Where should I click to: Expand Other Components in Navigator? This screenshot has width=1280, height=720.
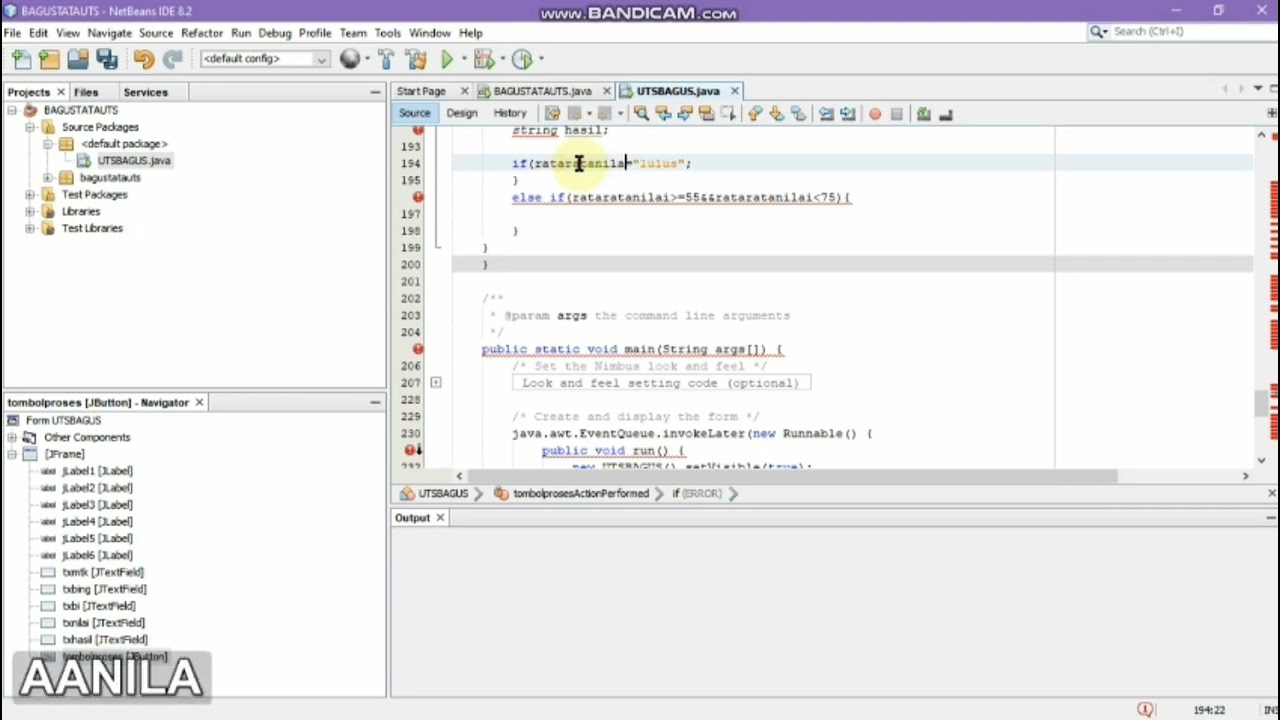[x=12, y=437]
